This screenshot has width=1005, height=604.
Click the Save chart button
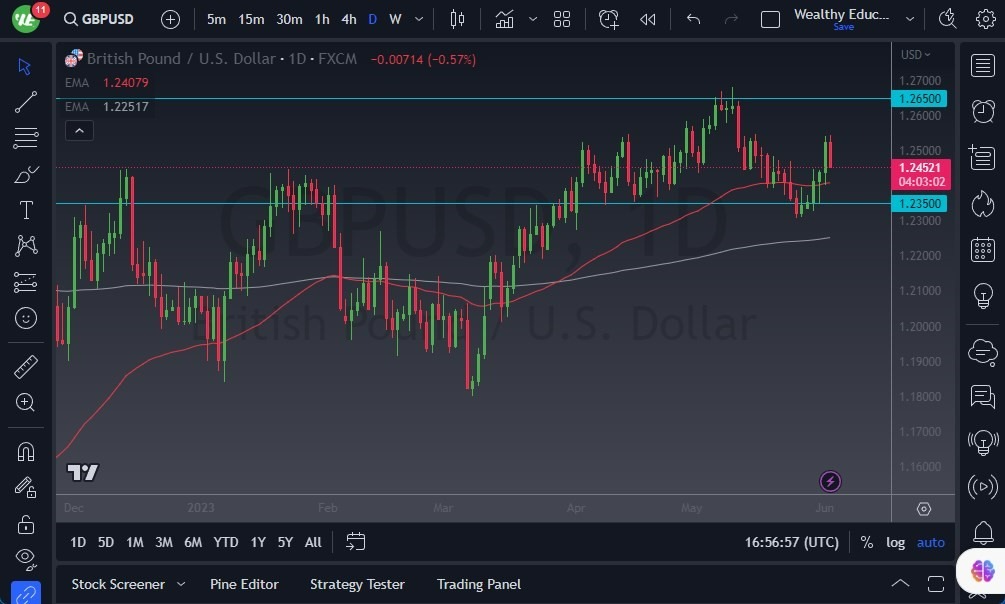click(843, 28)
